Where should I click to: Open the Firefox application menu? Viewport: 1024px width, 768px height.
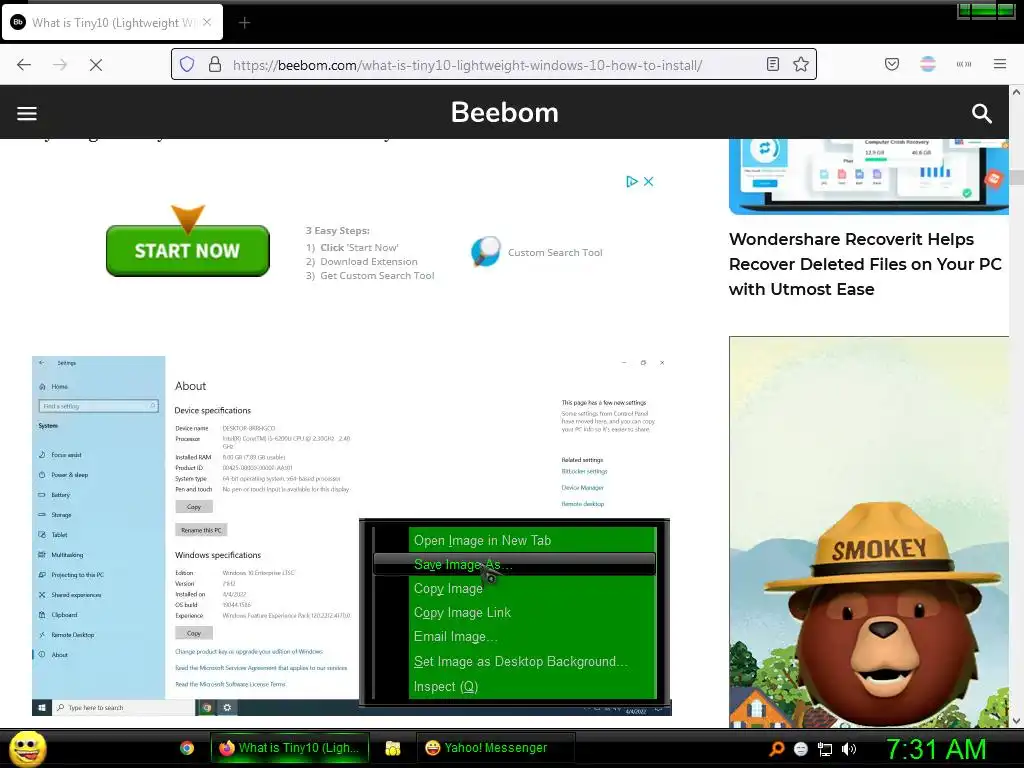999,64
